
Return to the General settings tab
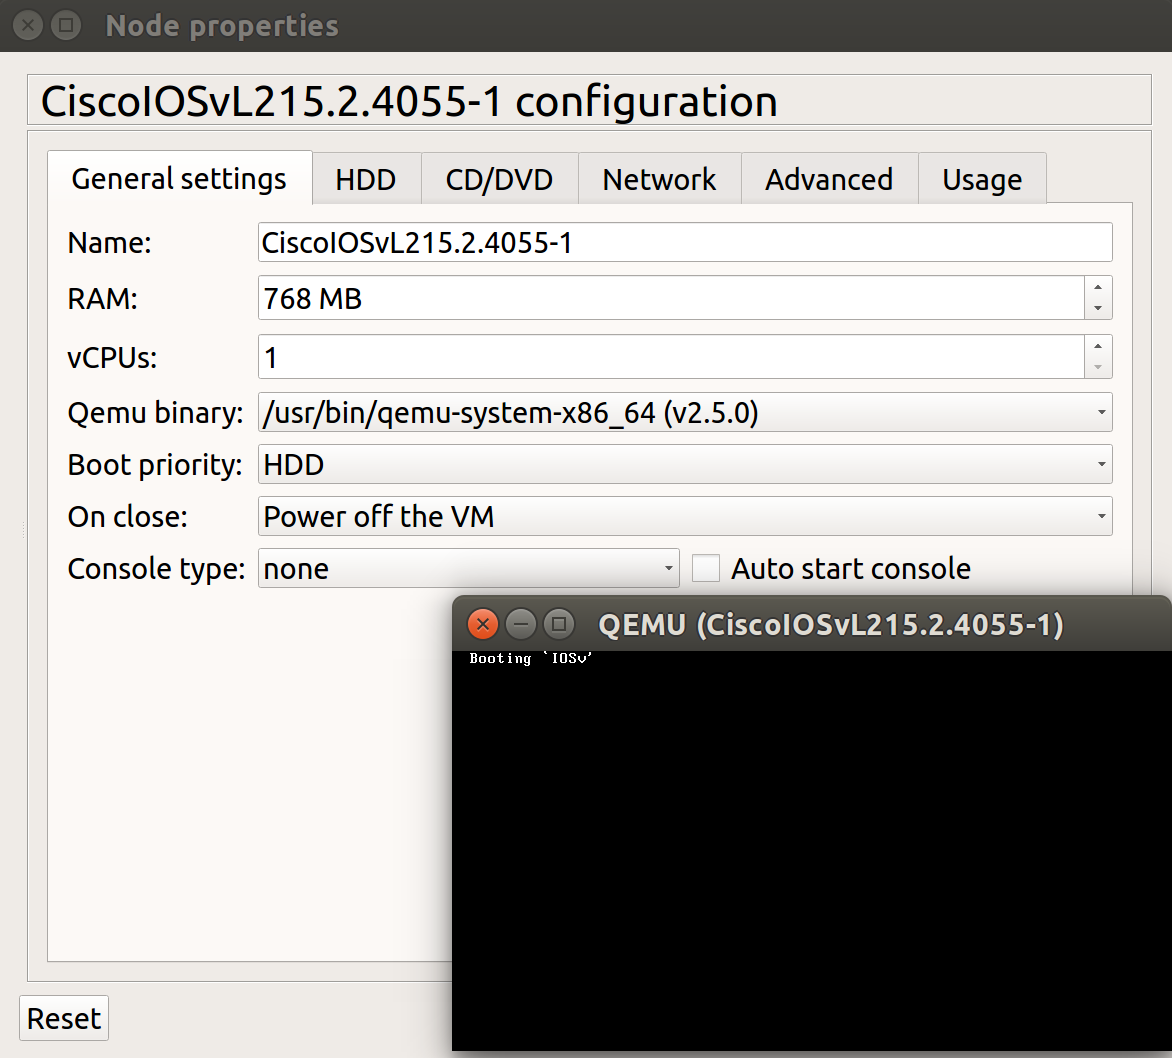(179, 178)
